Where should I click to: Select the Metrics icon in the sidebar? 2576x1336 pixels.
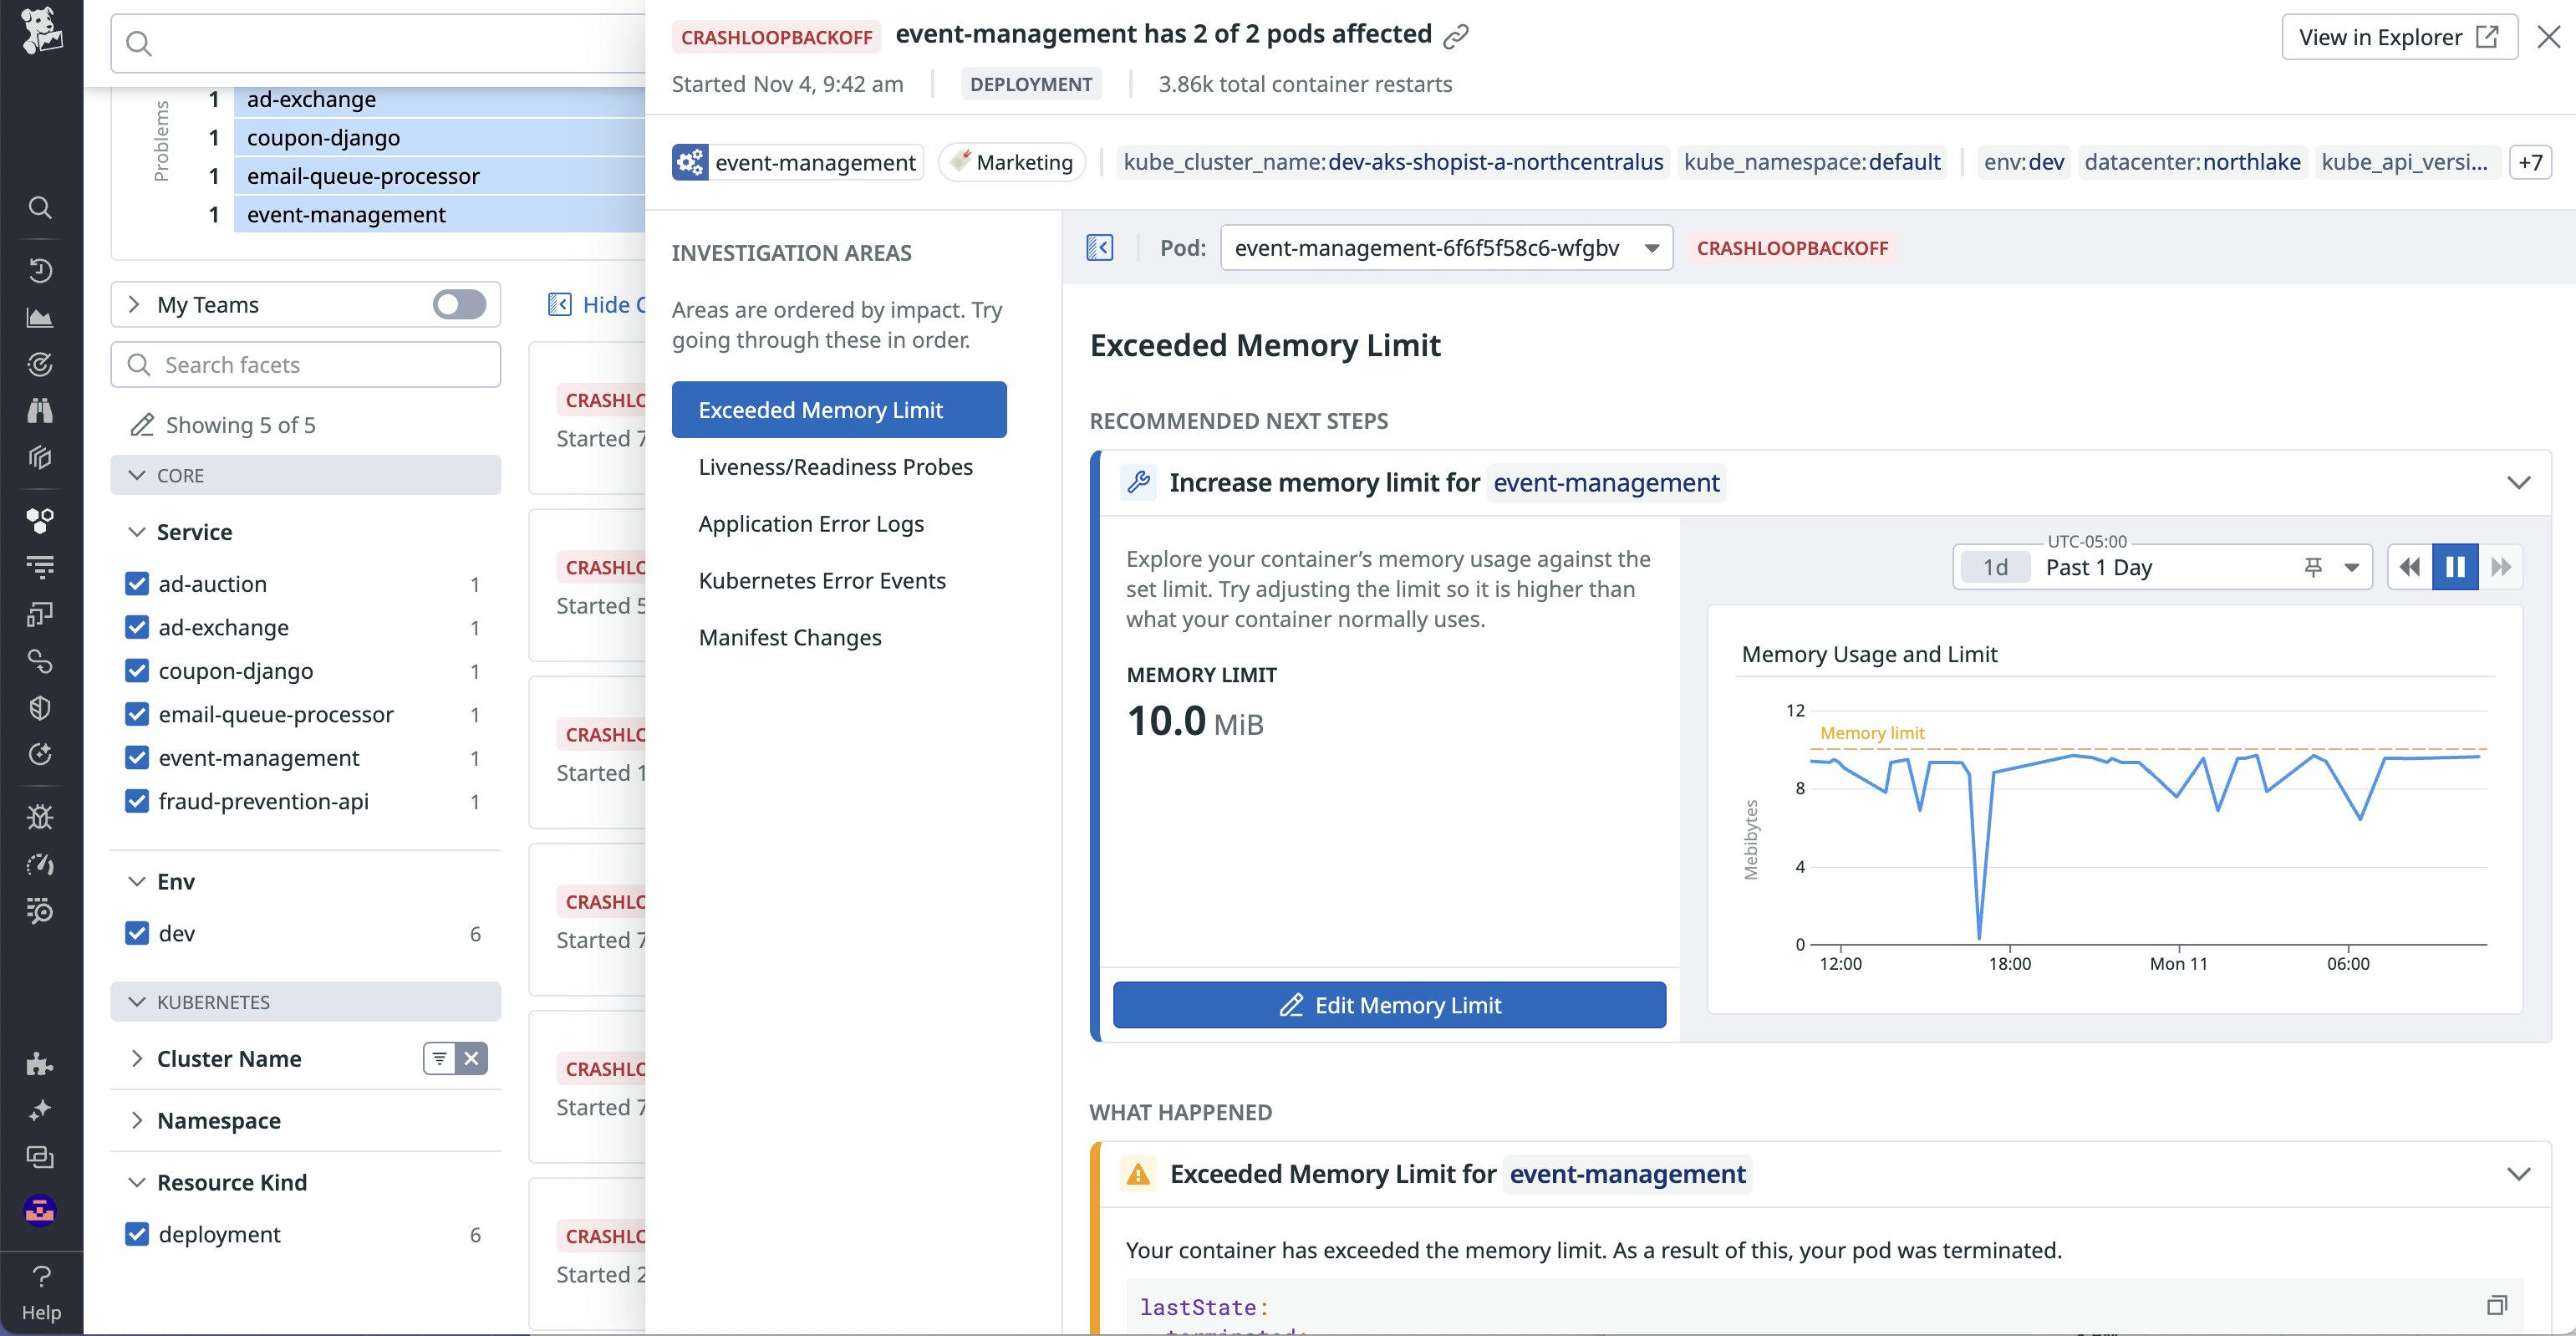pos(40,317)
